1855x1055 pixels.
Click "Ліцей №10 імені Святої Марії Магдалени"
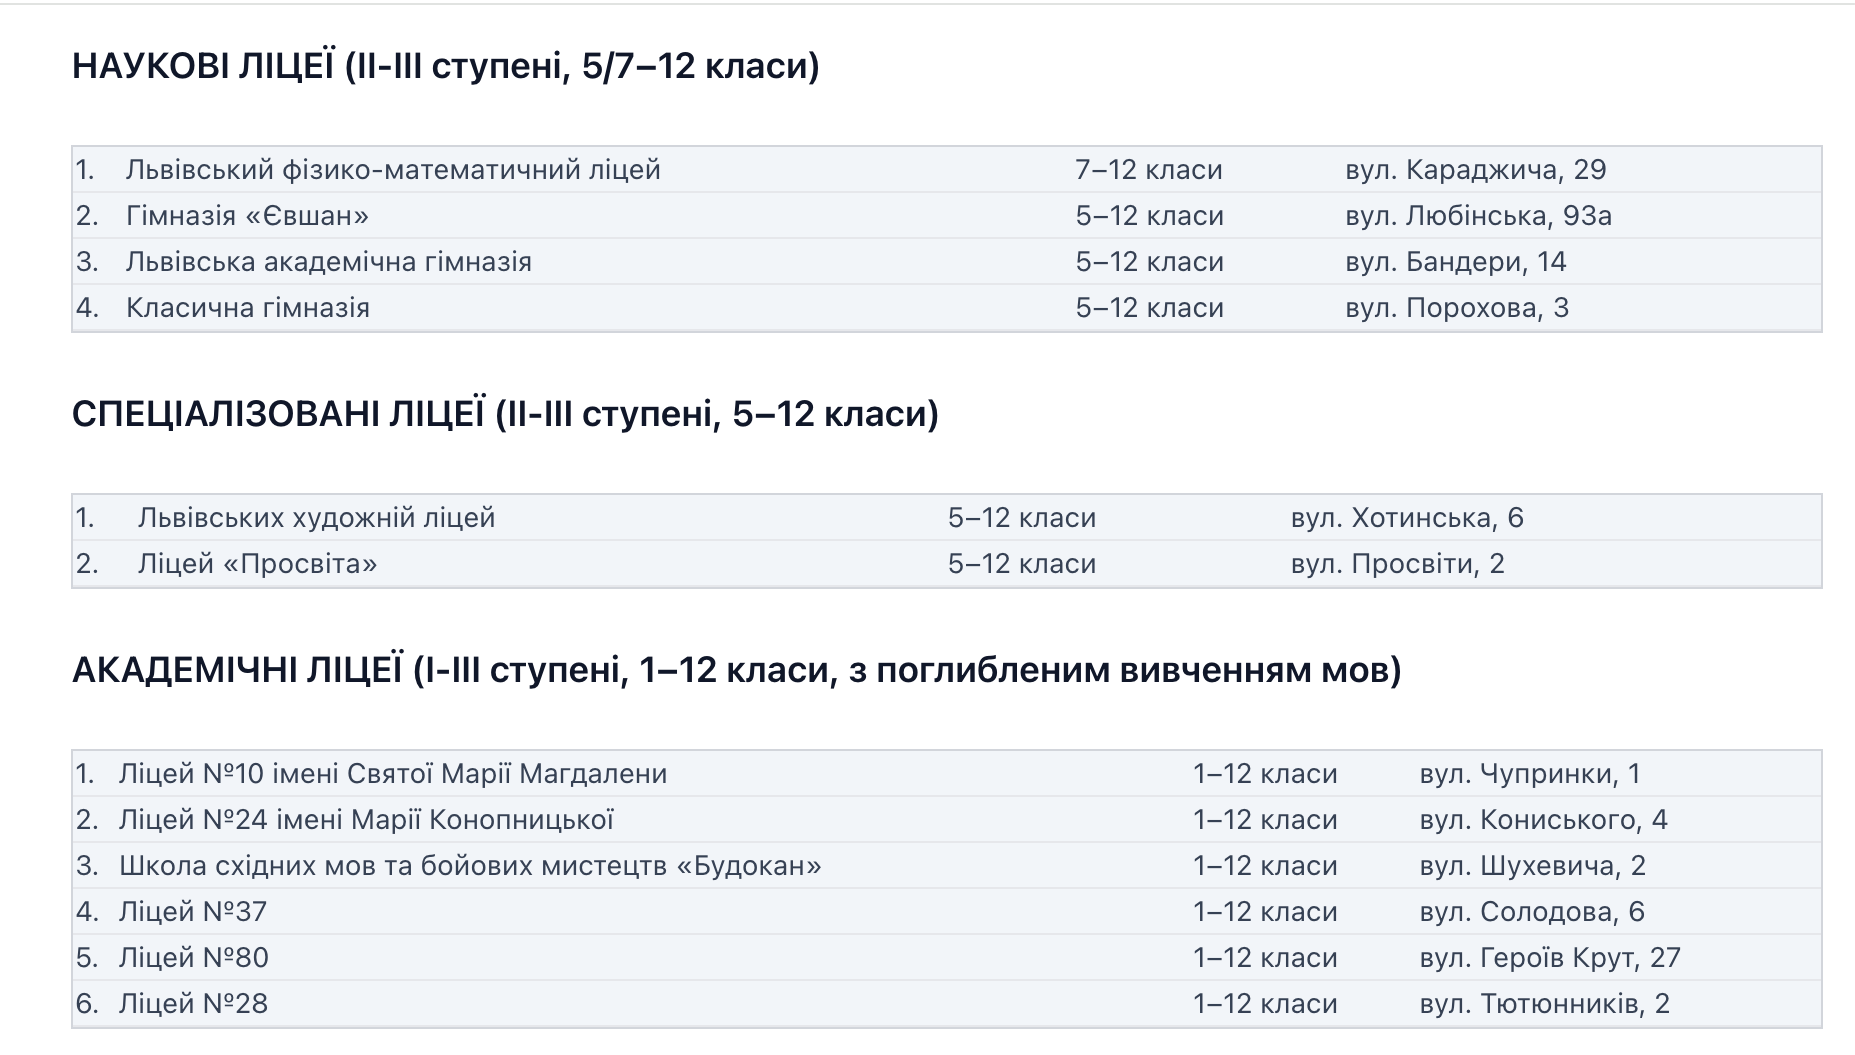tap(392, 774)
